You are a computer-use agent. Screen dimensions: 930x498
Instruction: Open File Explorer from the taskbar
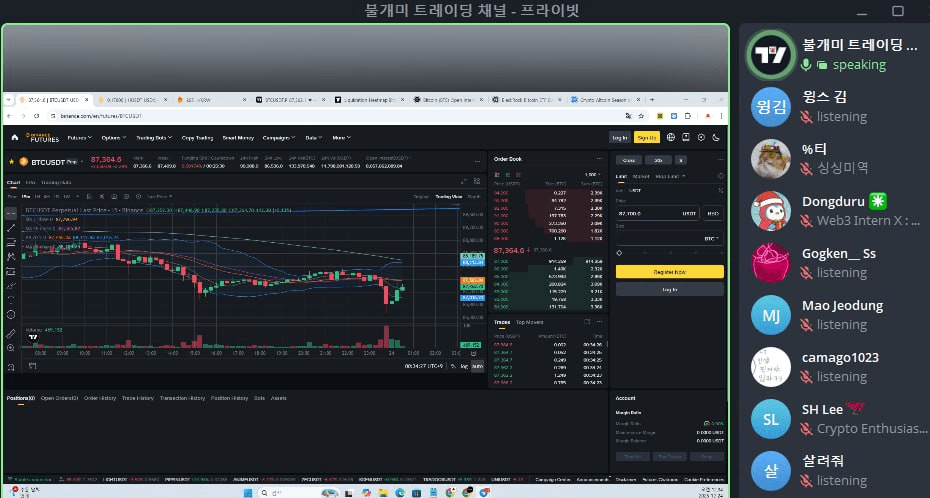[x=383, y=492]
